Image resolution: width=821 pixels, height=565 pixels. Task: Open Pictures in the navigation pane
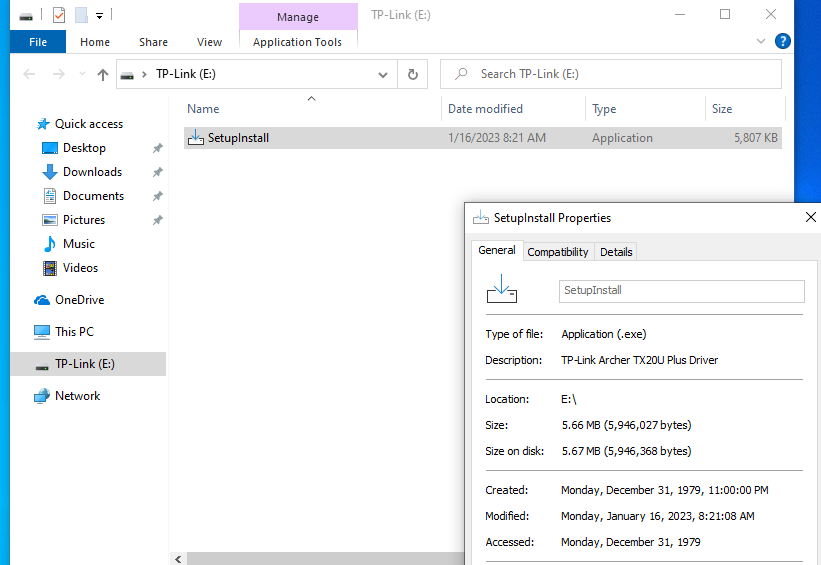pyautogui.click(x=84, y=220)
